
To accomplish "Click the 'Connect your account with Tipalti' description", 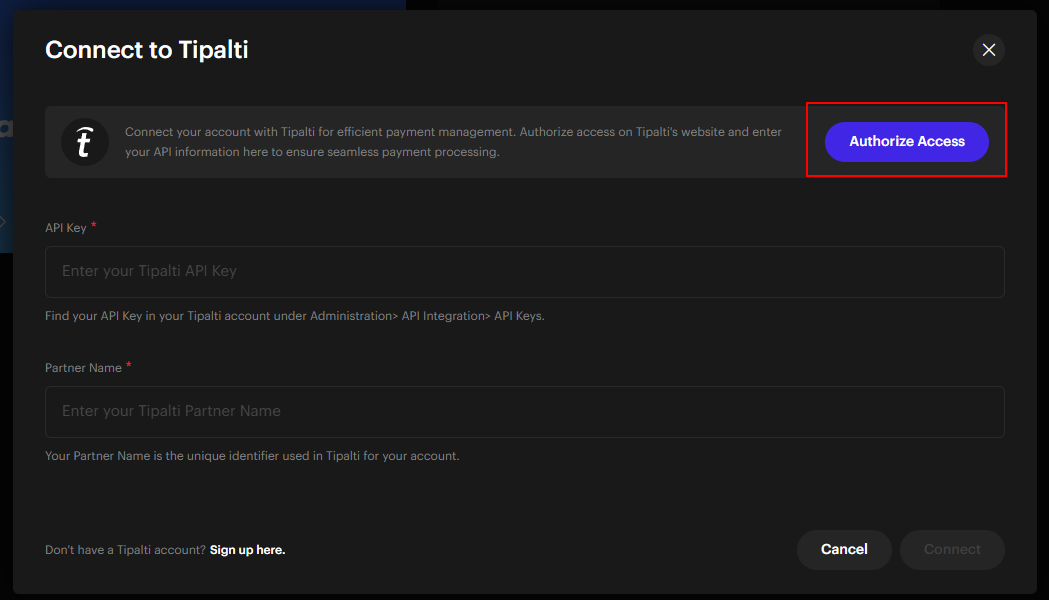I will coord(453,142).
